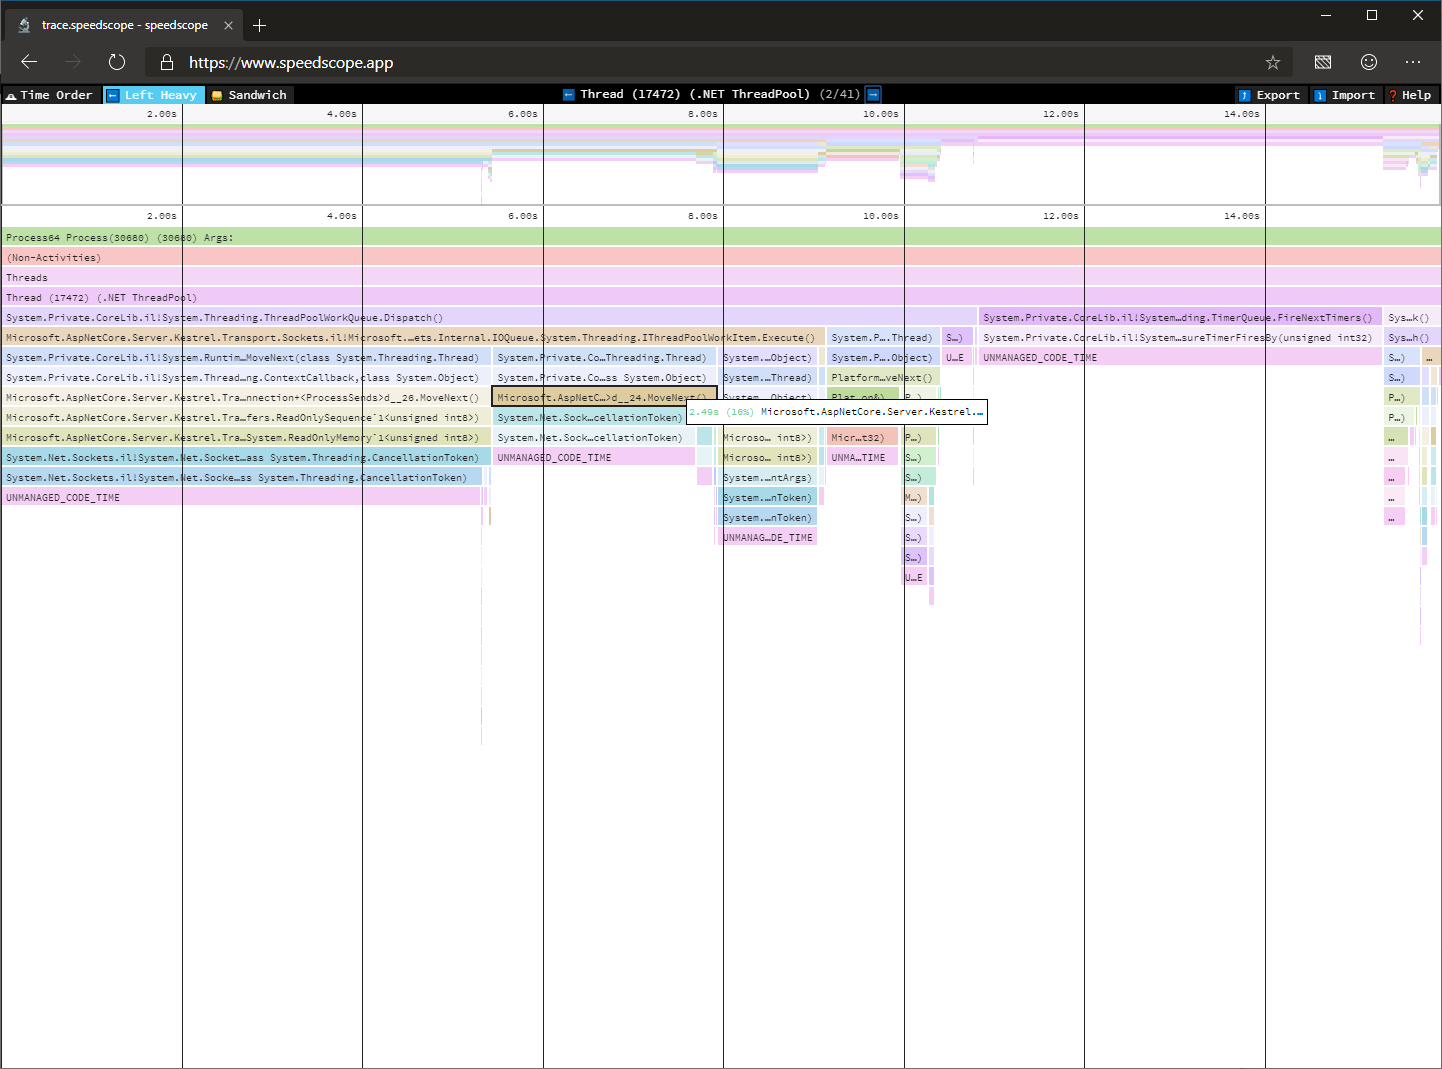Click the smiley feedback icon

point(1369,62)
